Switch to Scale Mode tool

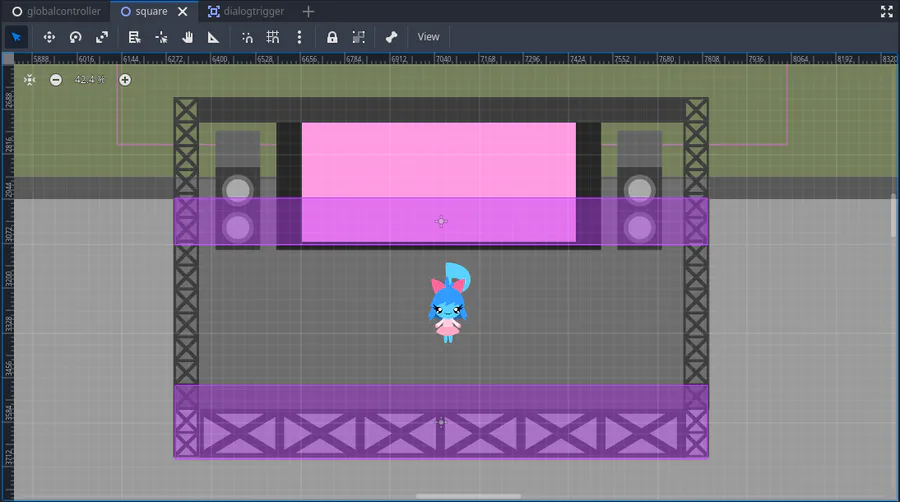tap(102, 37)
